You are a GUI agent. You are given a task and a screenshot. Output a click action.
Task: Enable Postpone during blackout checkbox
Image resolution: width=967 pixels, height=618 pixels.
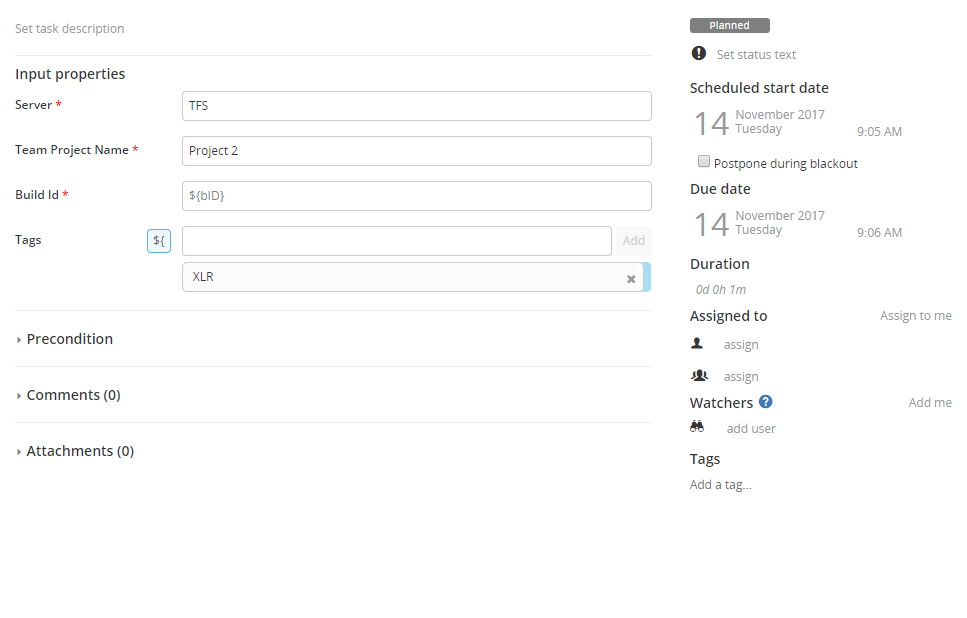click(x=704, y=162)
